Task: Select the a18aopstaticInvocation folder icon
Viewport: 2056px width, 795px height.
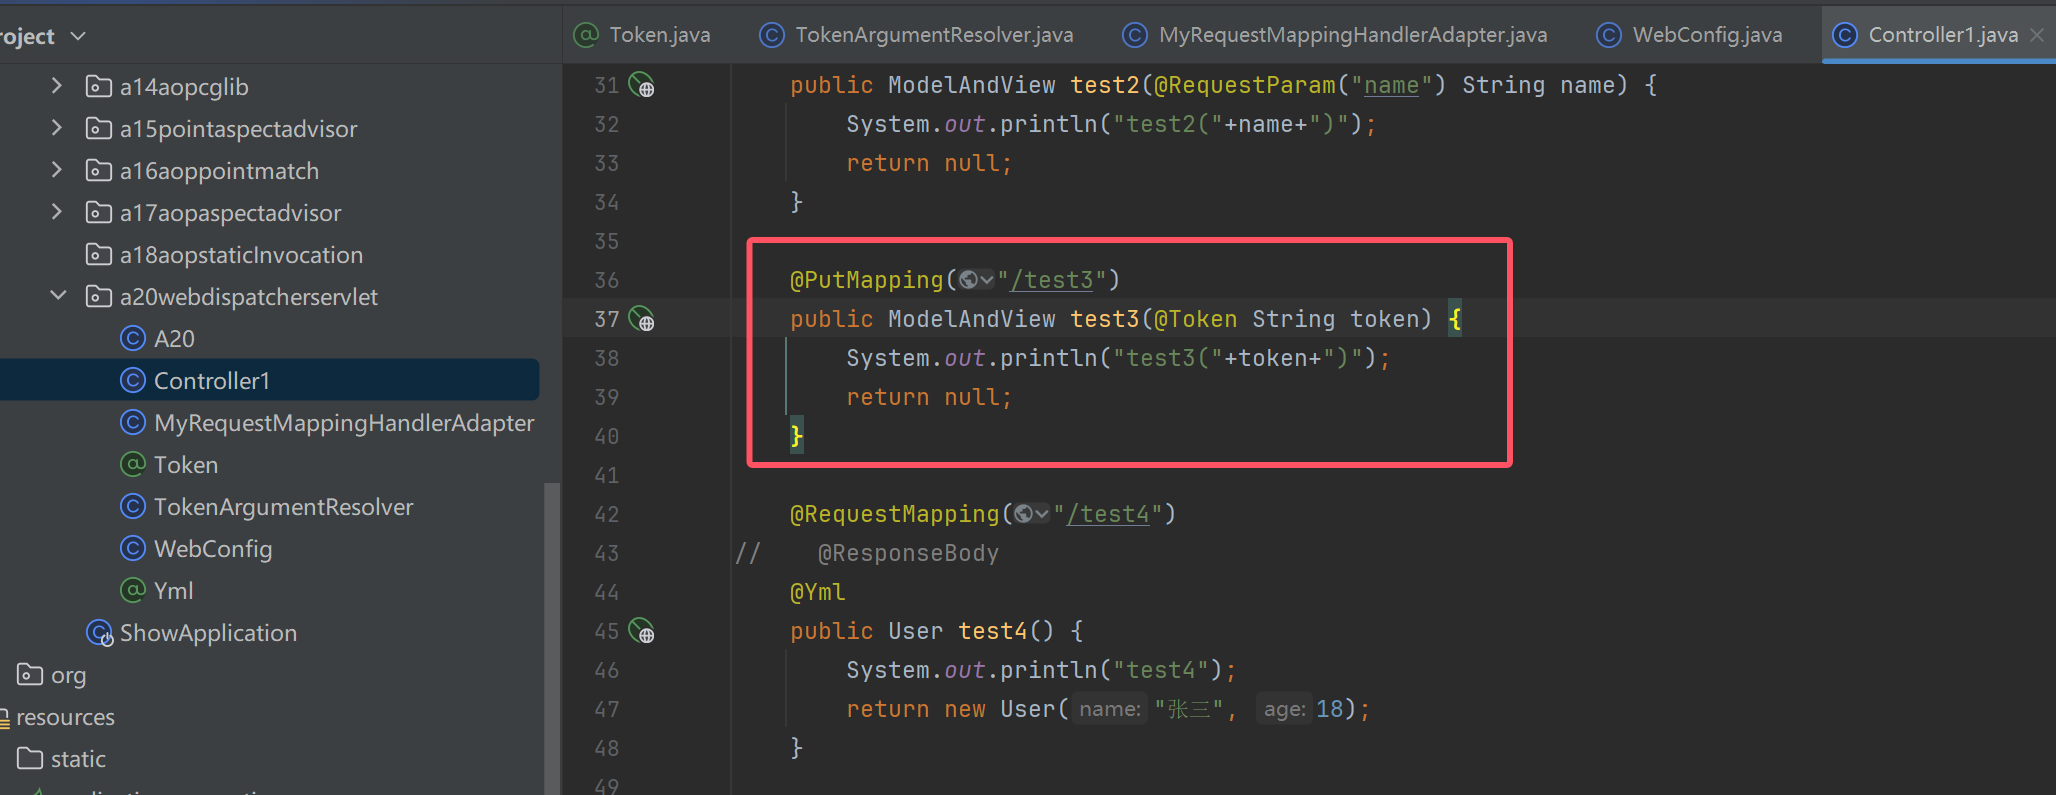Action: 98,255
